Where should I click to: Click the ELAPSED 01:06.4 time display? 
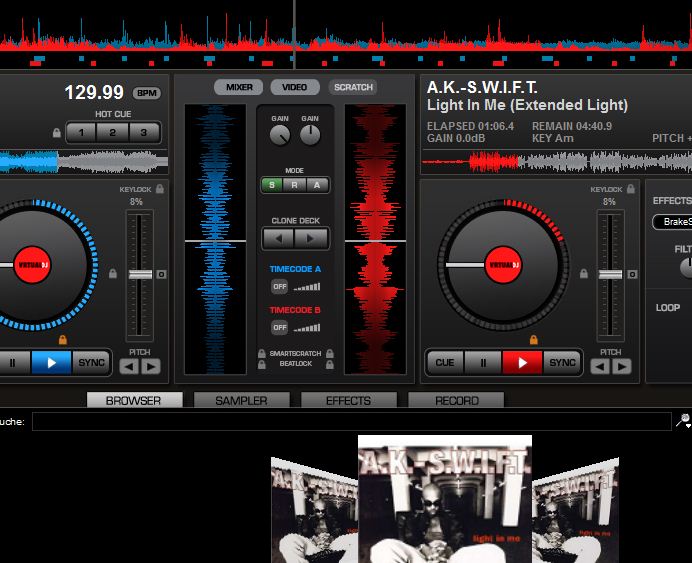pyautogui.click(x=470, y=126)
